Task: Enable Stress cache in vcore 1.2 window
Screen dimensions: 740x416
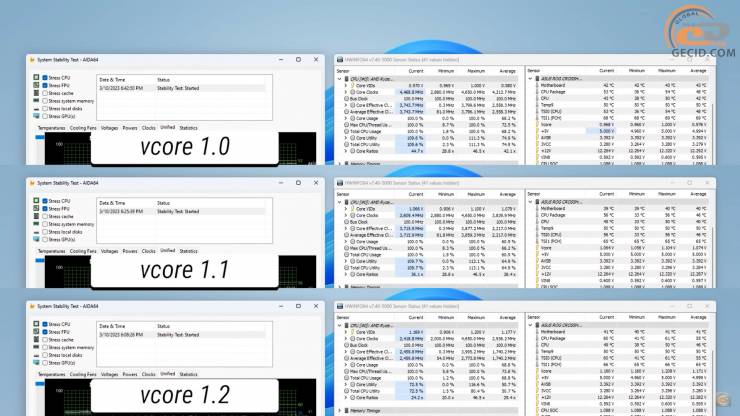Action: pyautogui.click(x=45, y=340)
